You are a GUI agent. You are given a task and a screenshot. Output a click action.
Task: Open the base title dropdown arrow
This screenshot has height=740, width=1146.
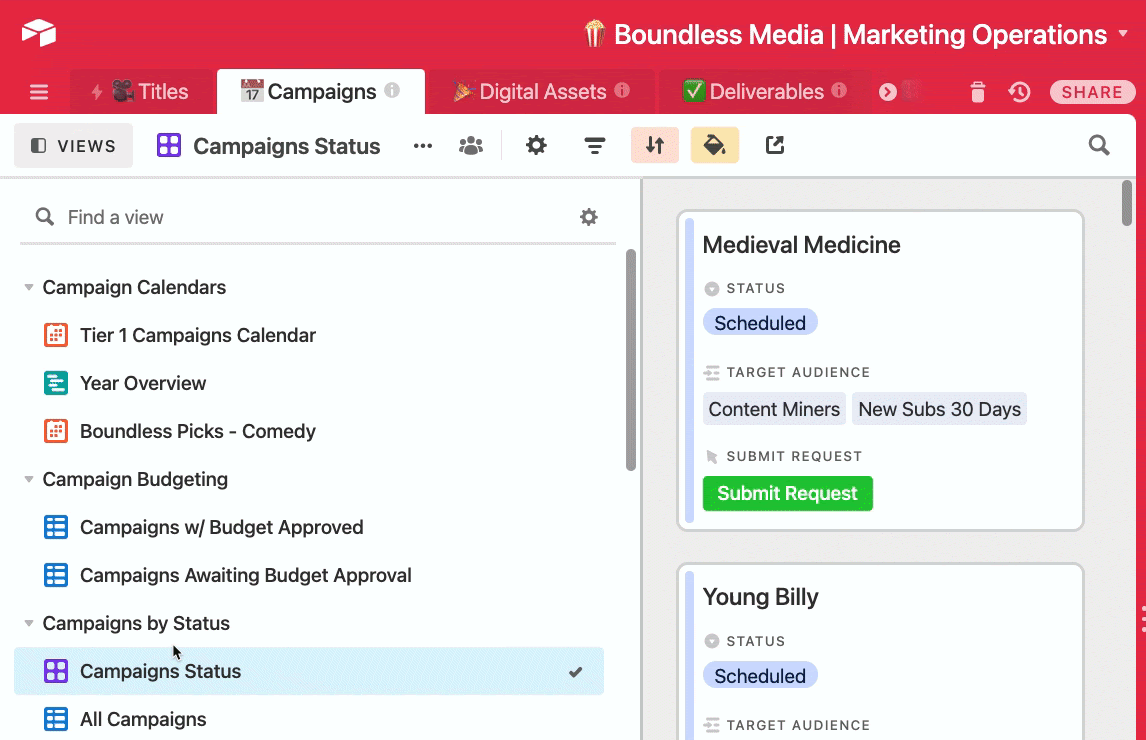[x=1125, y=35]
